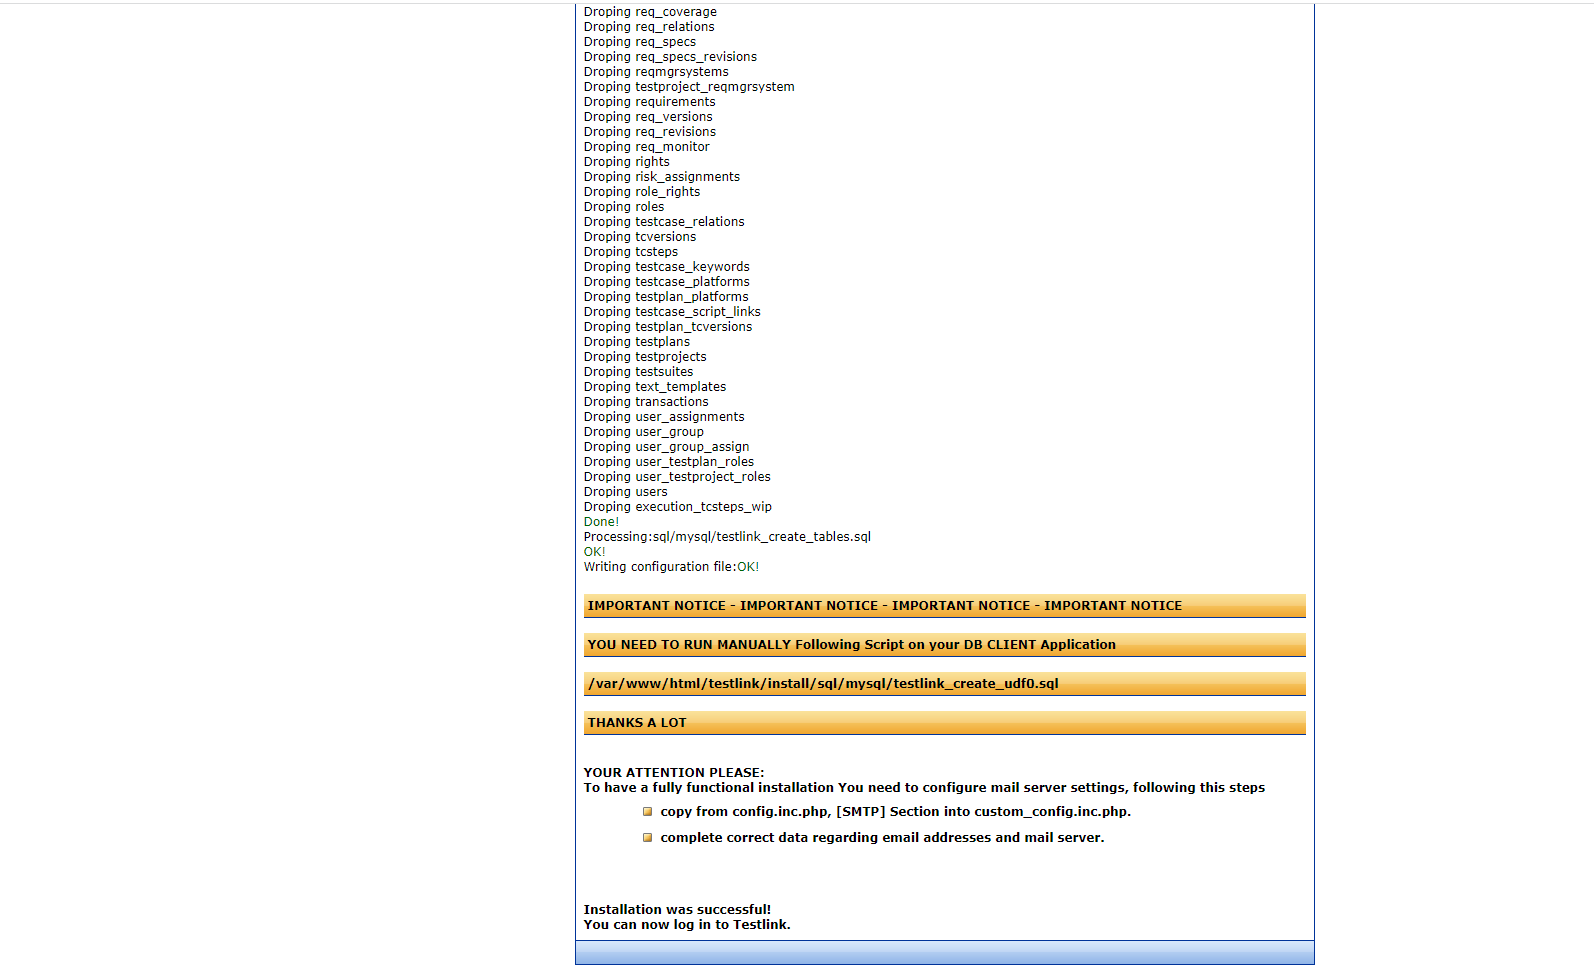Click the IMPORTANT NOTICE orange banner

click(x=944, y=606)
